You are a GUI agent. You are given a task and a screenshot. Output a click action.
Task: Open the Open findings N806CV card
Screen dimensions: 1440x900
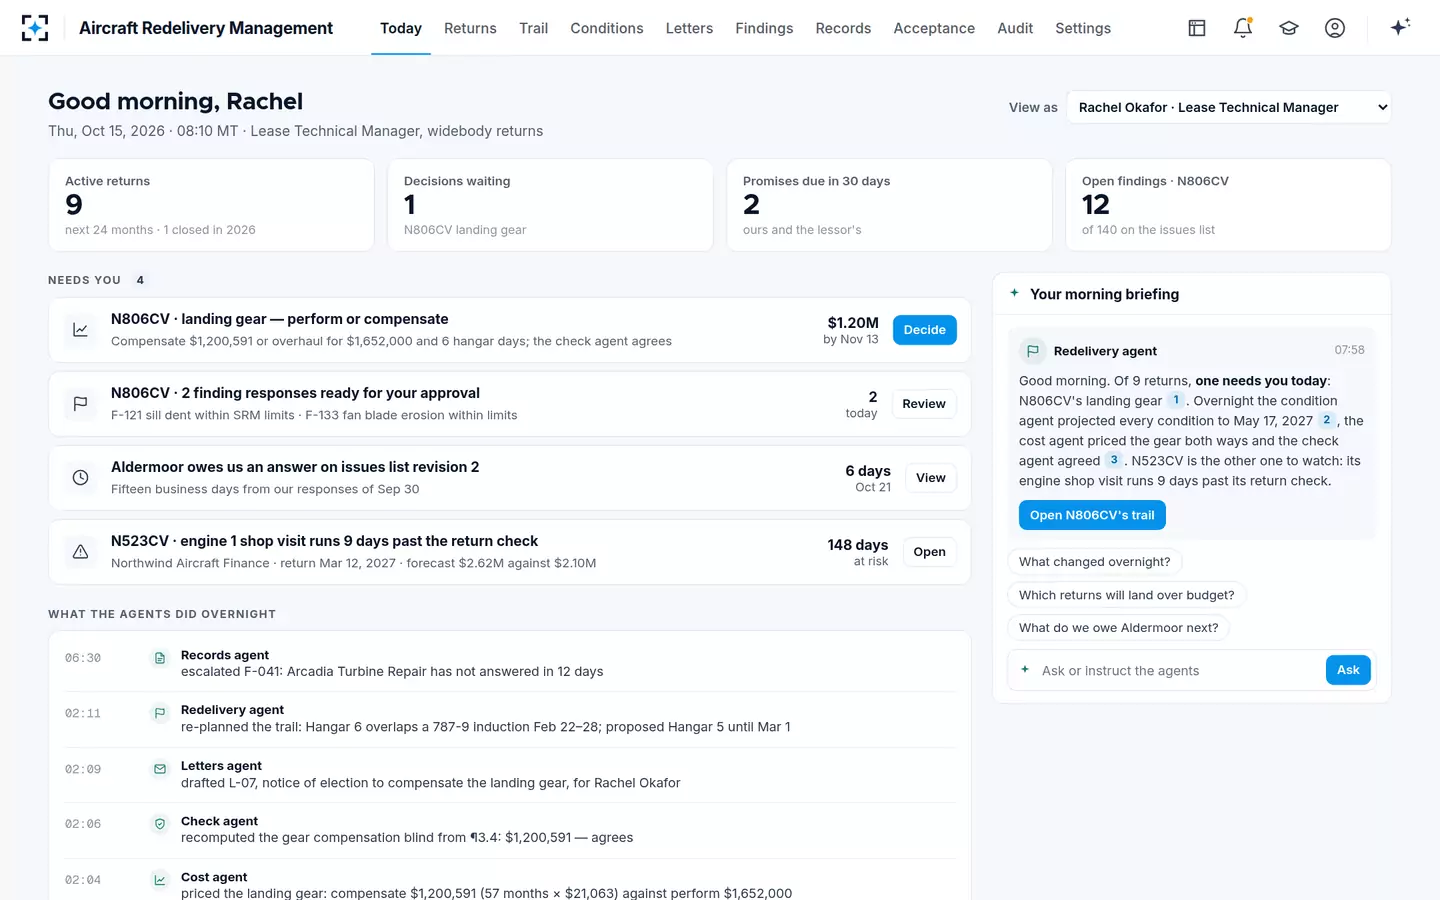(x=1228, y=205)
